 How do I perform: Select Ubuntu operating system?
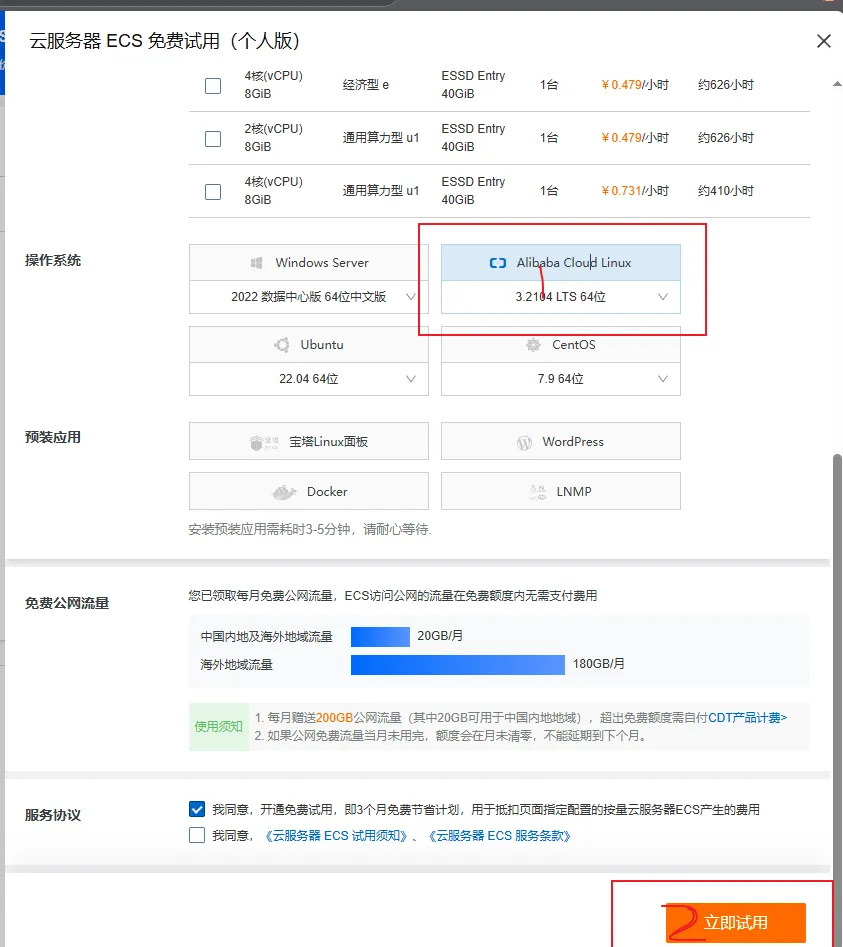tap(309, 345)
